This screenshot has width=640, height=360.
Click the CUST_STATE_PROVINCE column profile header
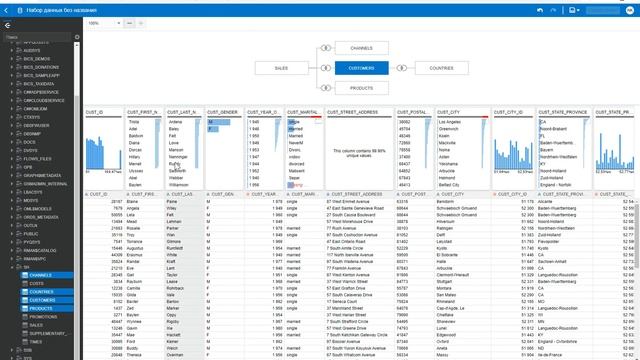pyautogui.click(x=563, y=112)
